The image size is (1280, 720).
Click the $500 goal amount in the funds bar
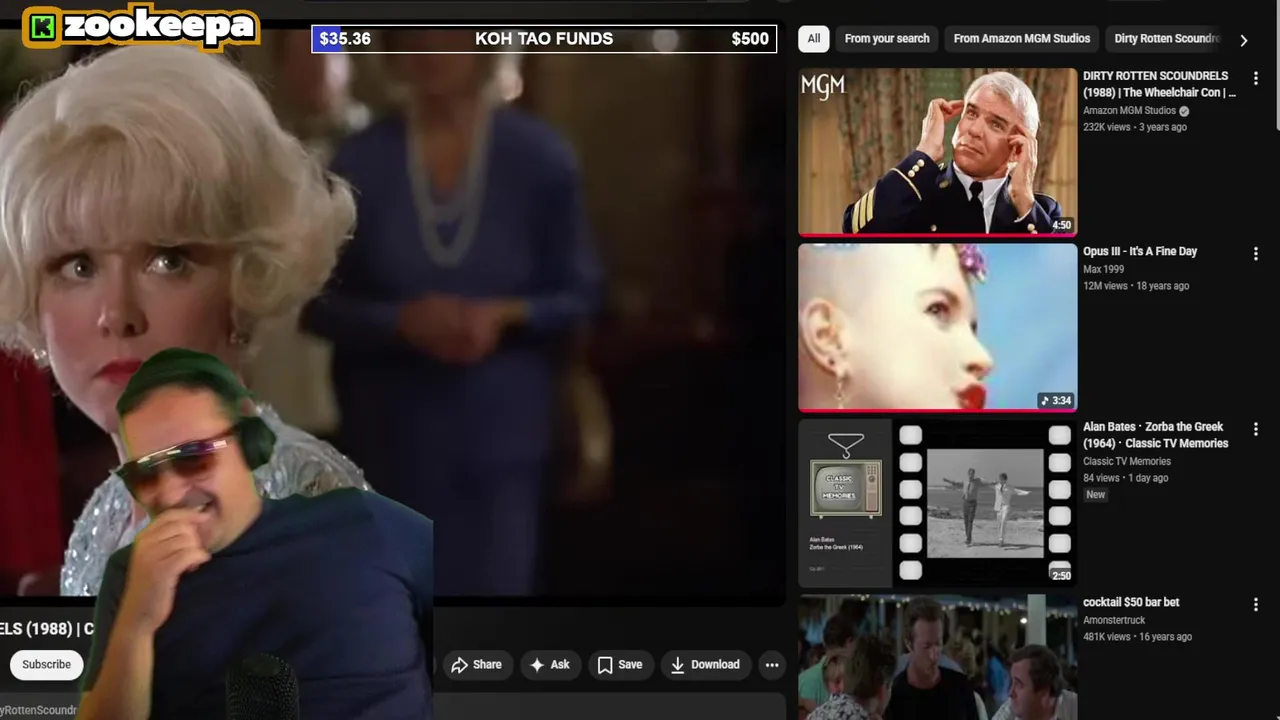[750, 39]
